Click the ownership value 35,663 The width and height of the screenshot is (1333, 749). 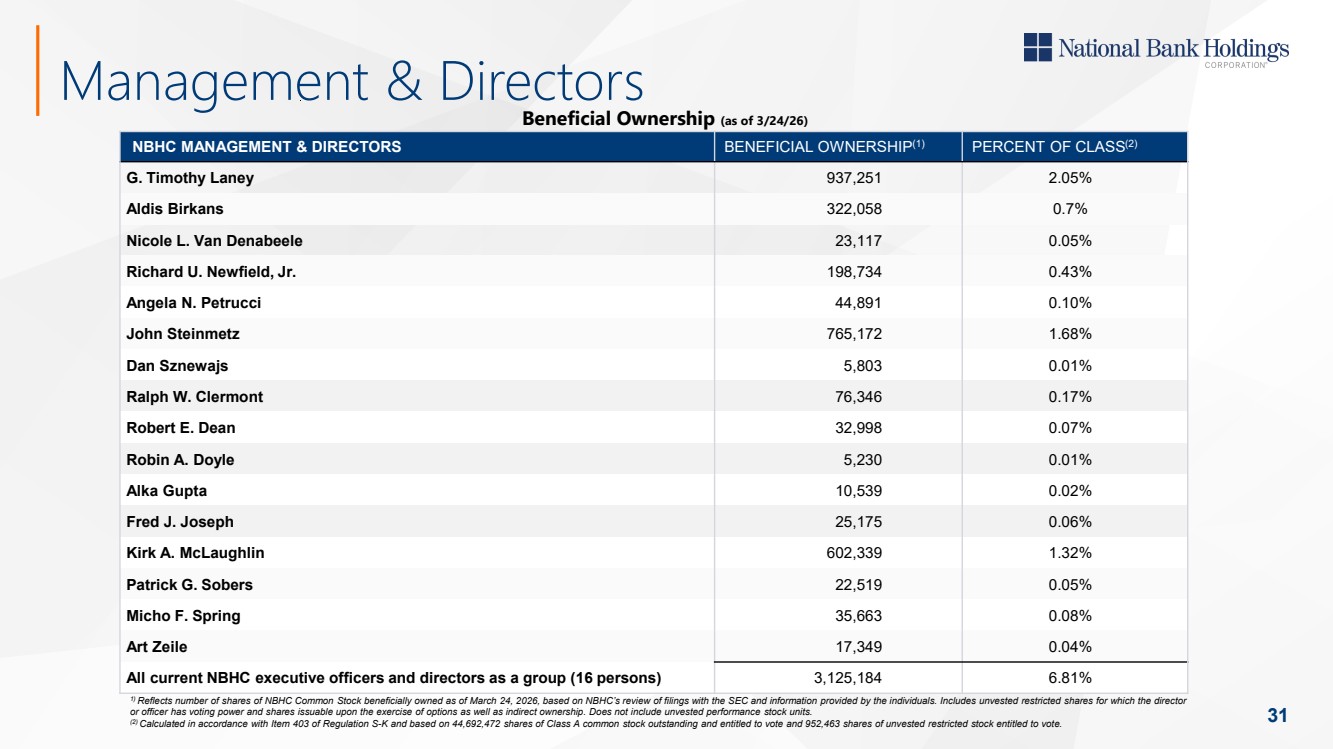856,616
